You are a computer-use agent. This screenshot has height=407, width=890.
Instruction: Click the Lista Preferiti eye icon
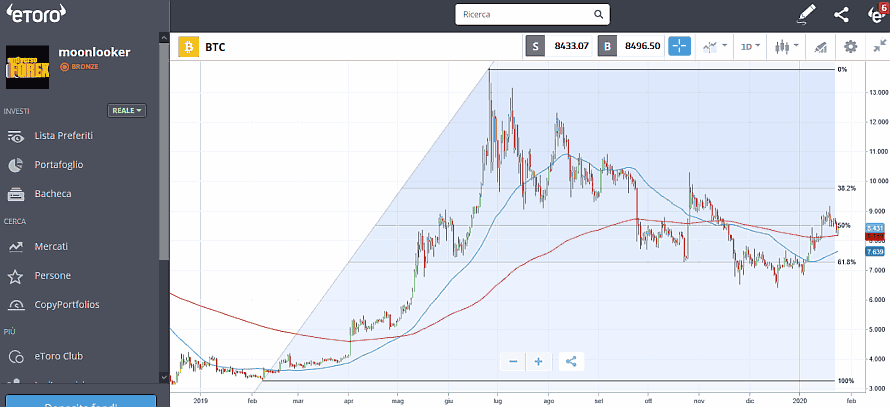click(15, 137)
